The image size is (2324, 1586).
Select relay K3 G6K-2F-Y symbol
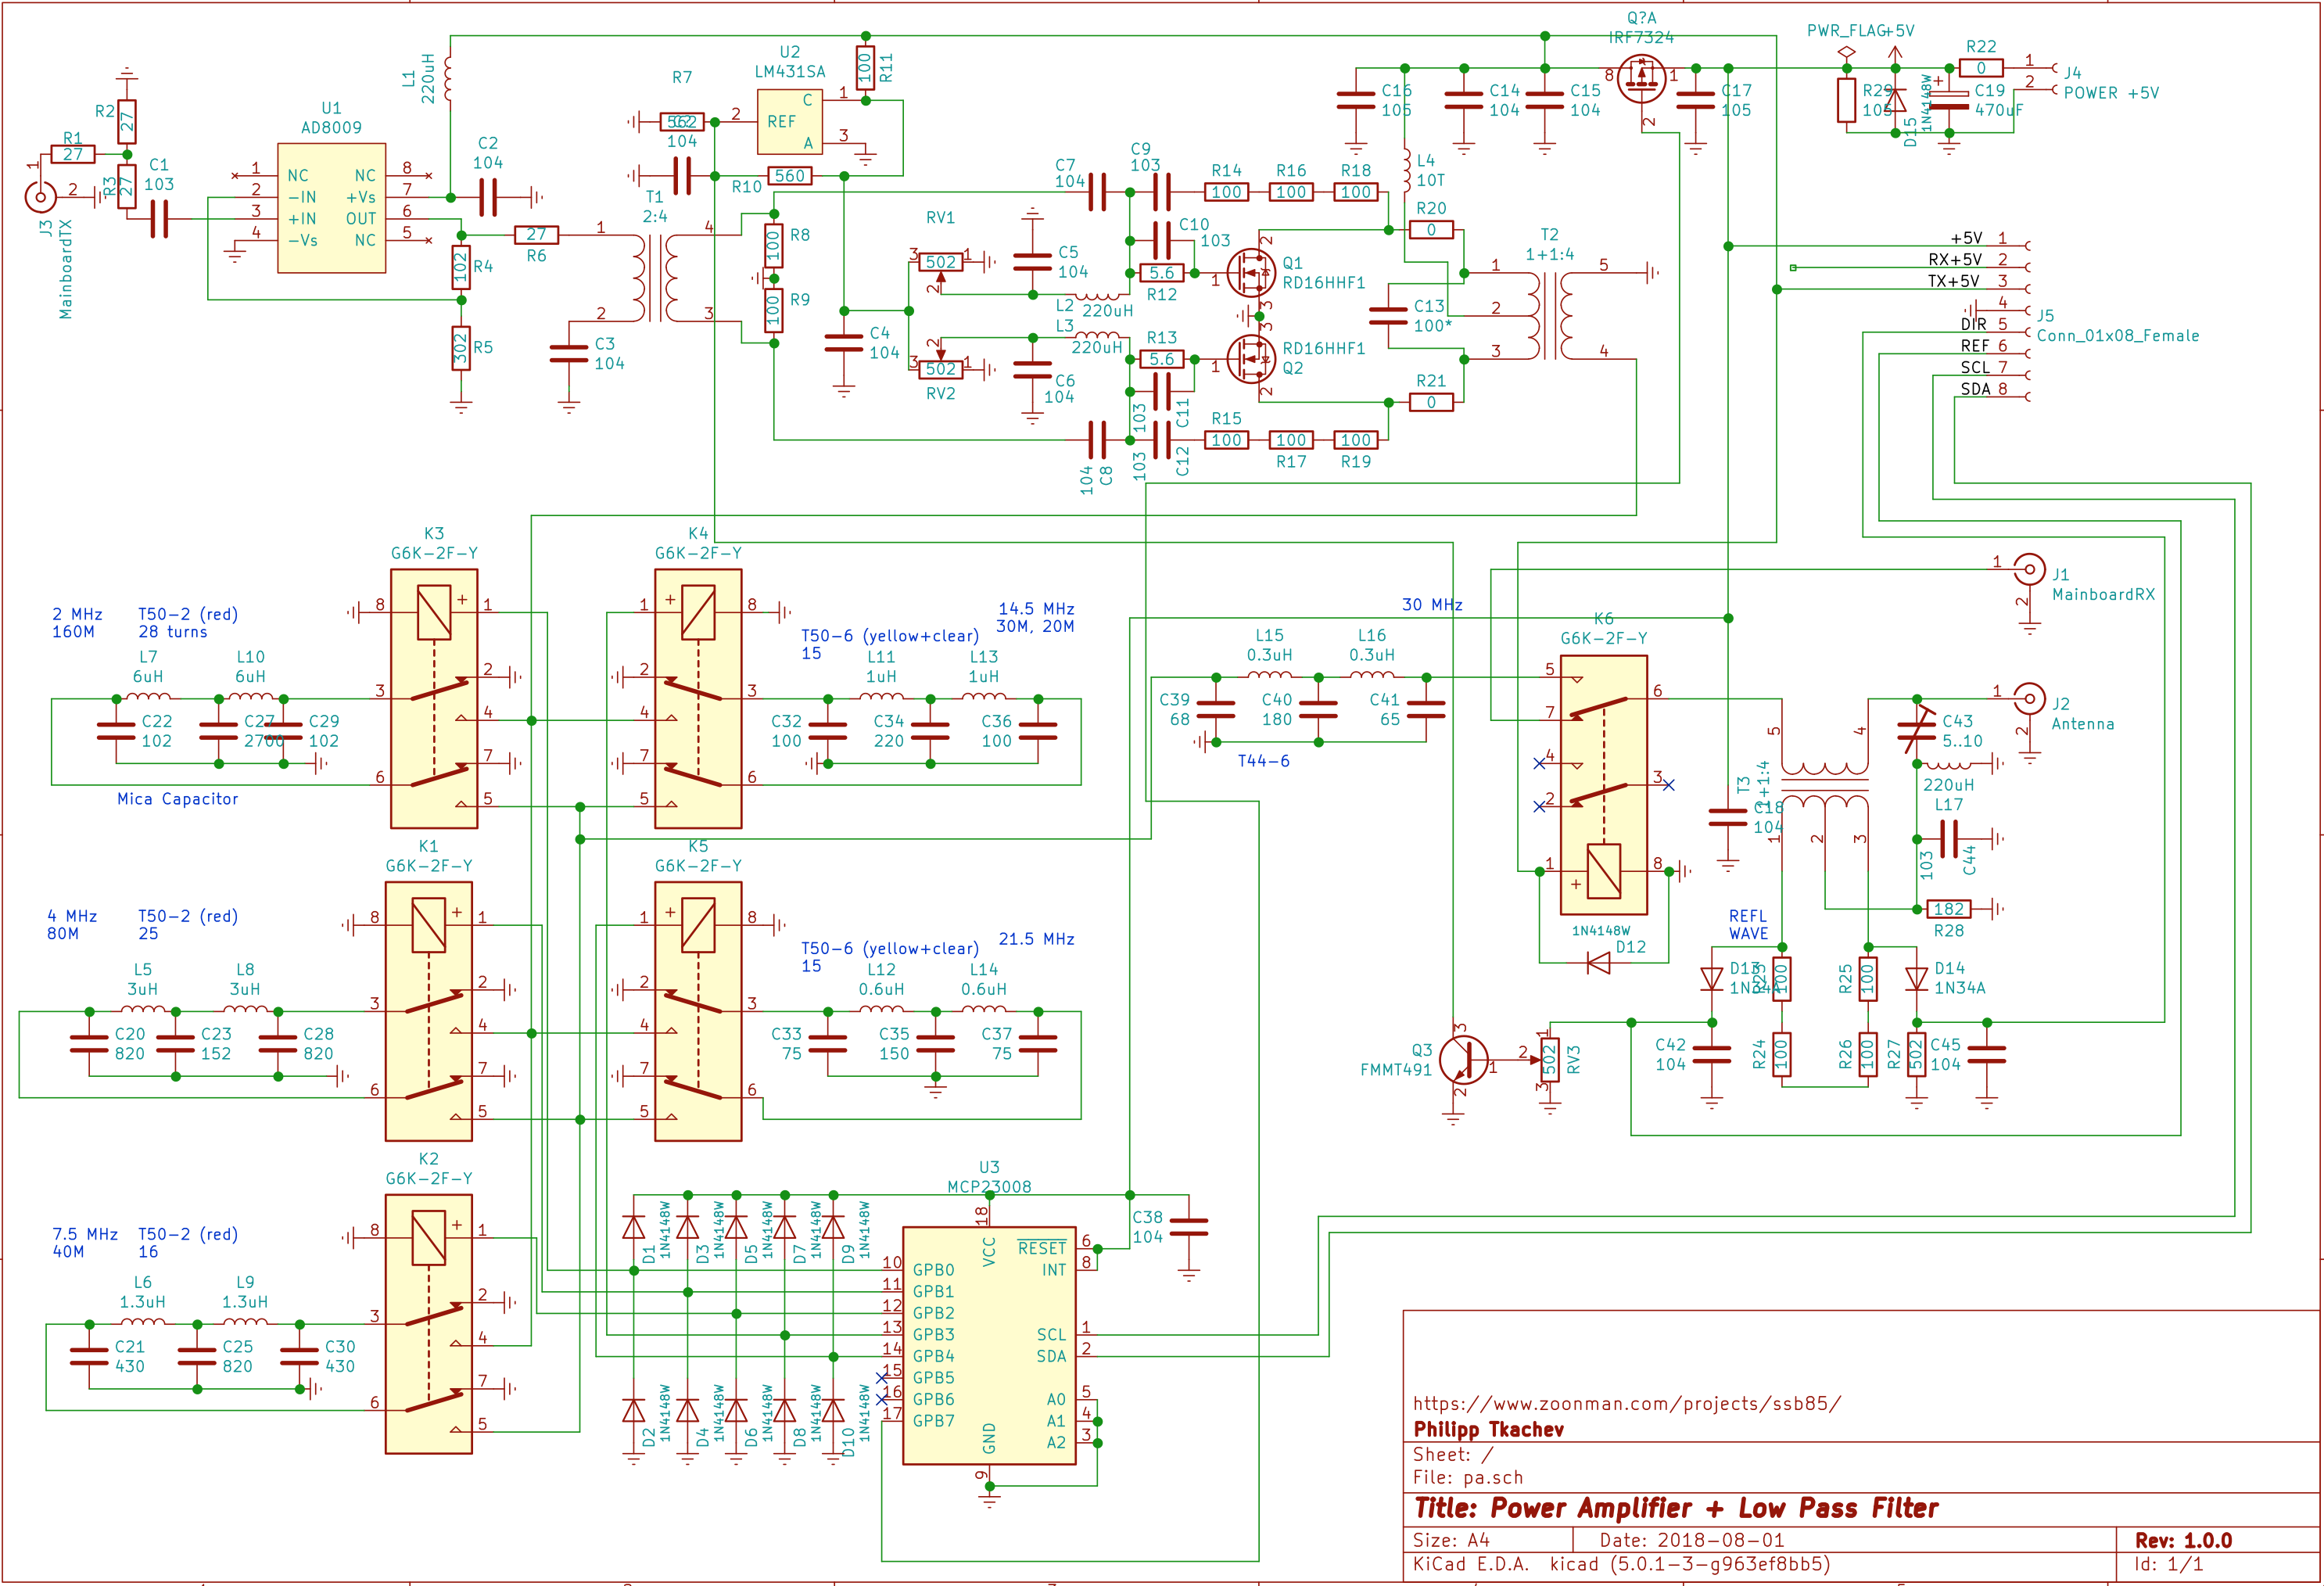(x=434, y=699)
